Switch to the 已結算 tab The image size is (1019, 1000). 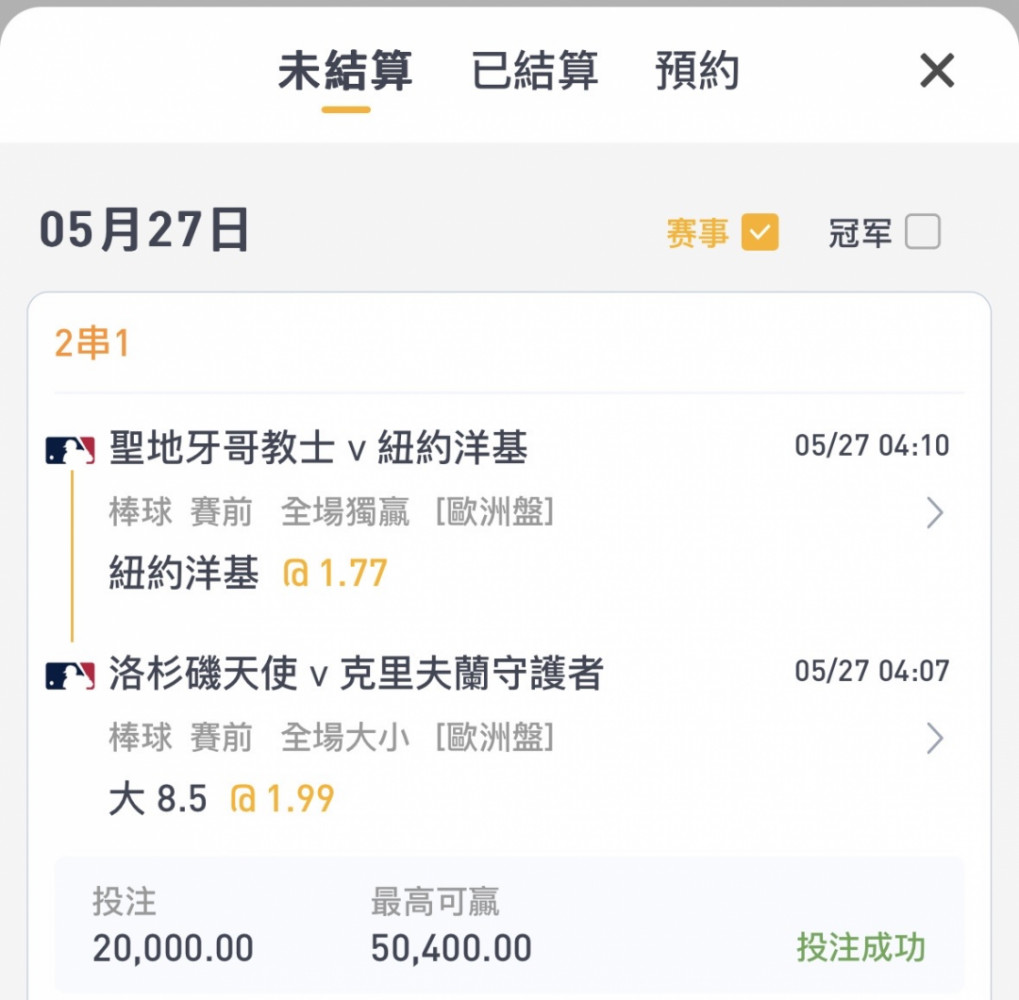(x=534, y=70)
